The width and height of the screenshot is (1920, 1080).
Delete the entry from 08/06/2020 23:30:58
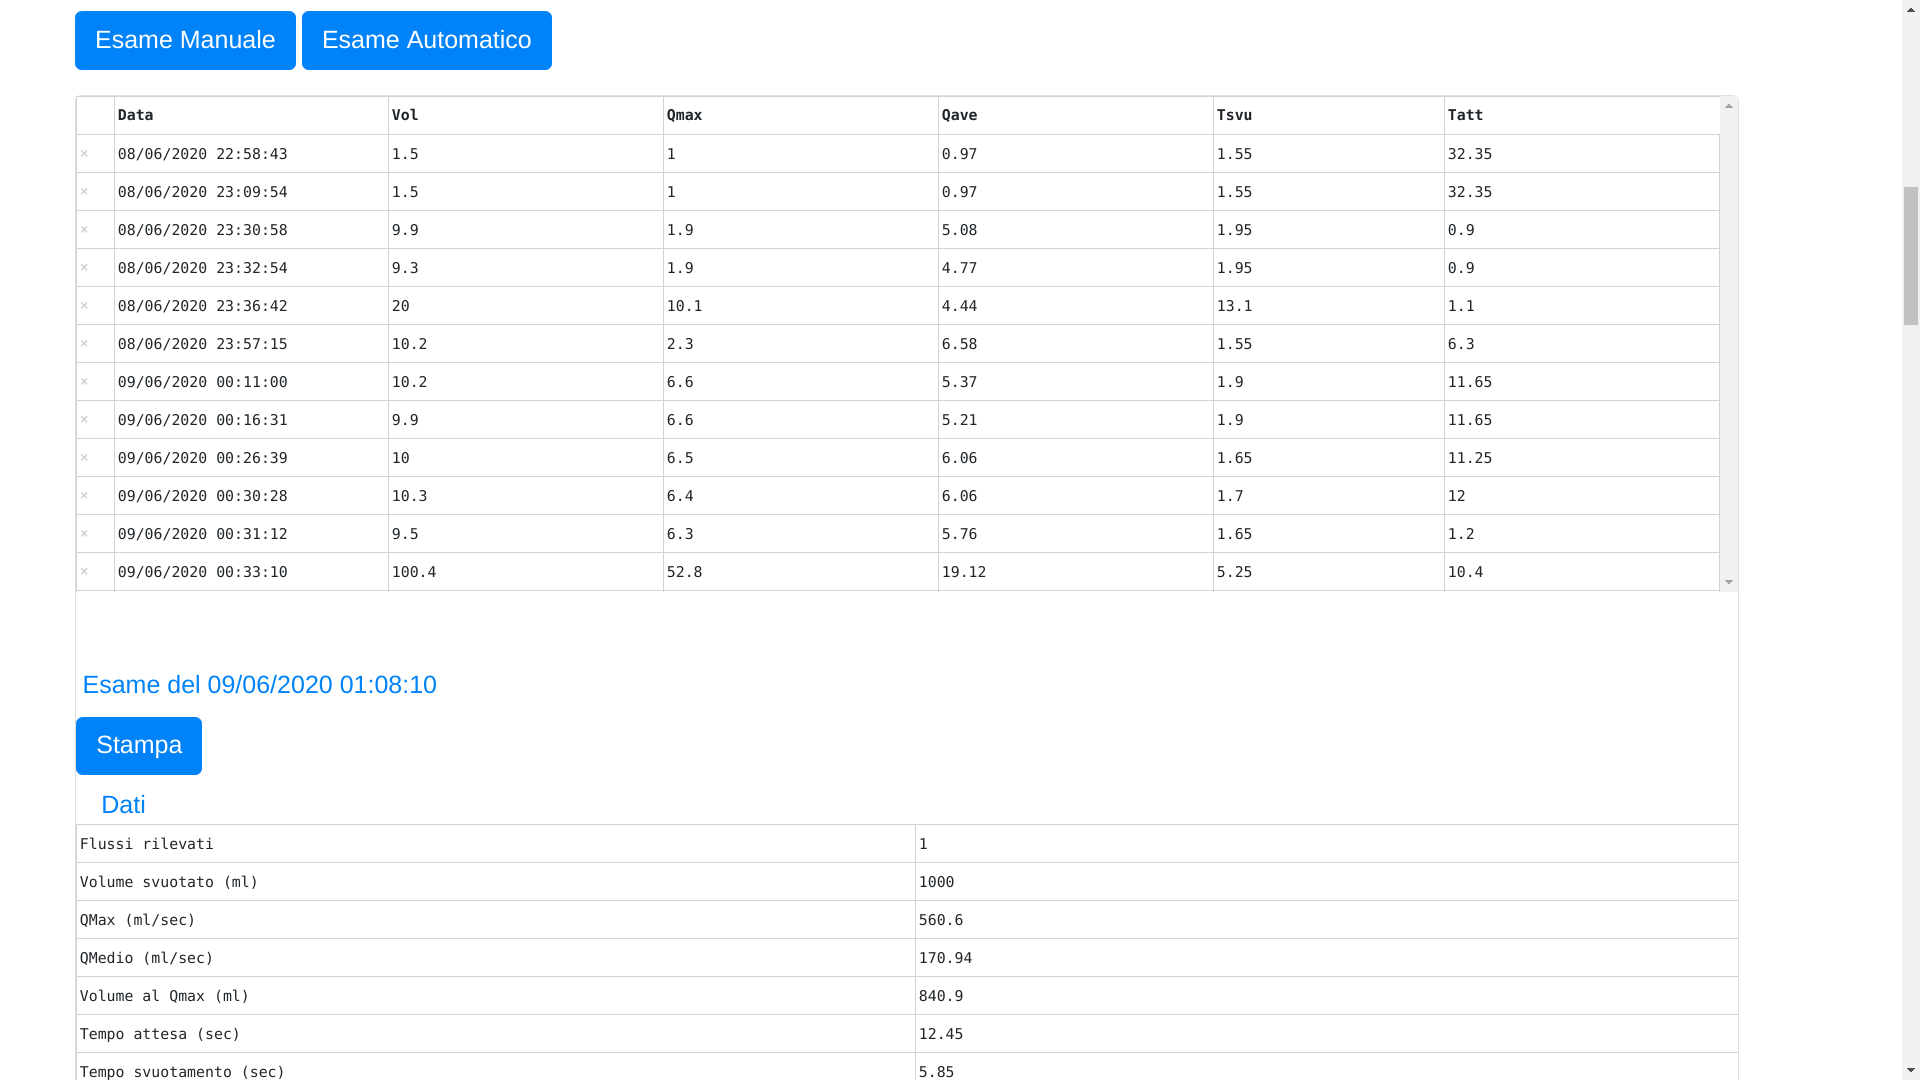tap(85, 230)
